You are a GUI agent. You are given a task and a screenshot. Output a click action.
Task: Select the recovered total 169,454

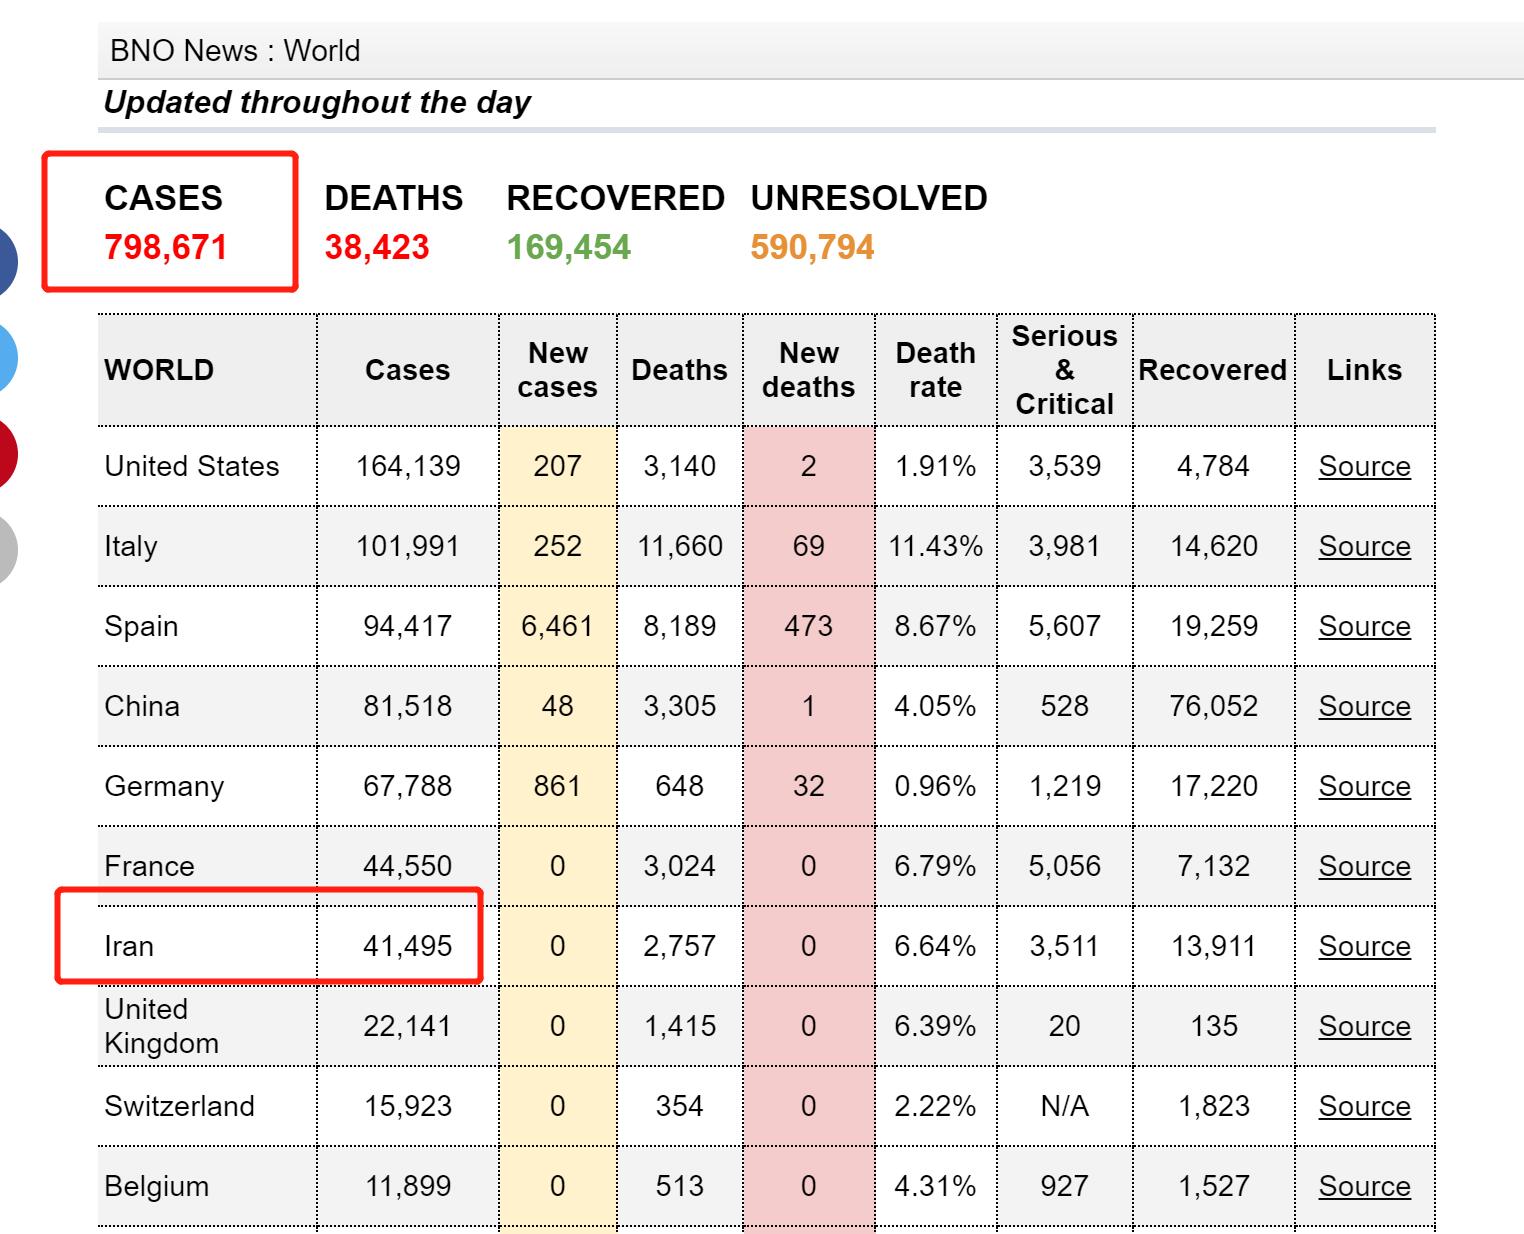tap(569, 247)
